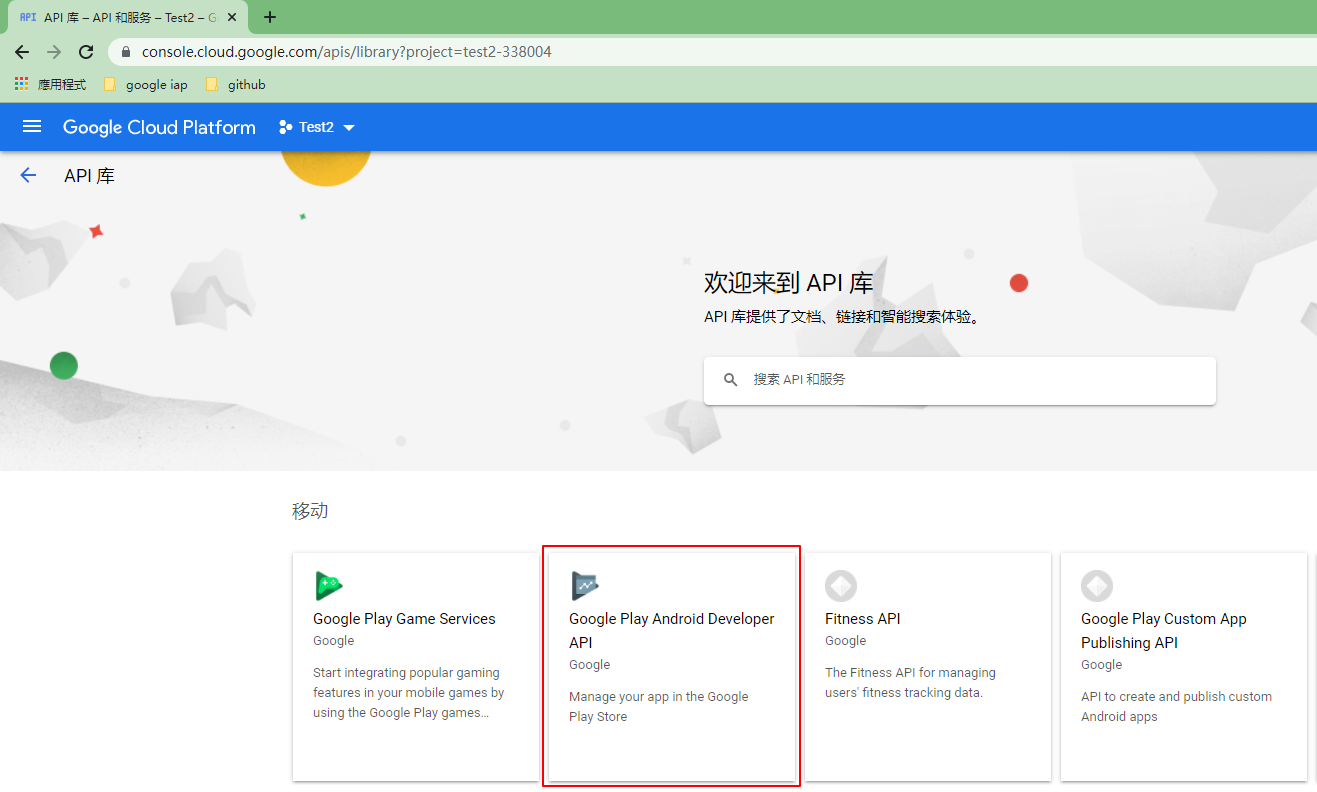Click the browser forward button
The image size is (1317, 792).
tap(54, 52)
